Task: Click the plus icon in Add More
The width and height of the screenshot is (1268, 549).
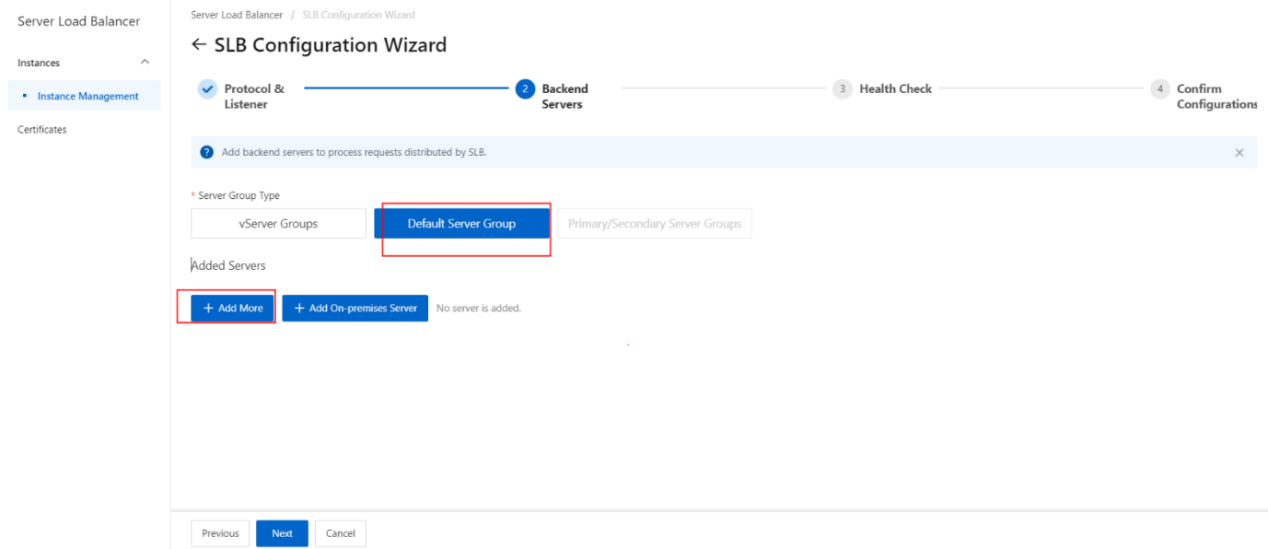Action: 208,308
